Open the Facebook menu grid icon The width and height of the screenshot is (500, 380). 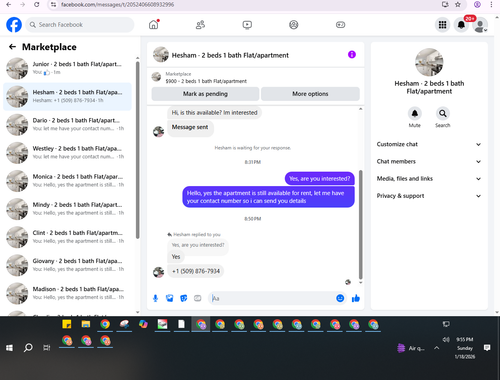pyautogui.click(x=442, y=25)
